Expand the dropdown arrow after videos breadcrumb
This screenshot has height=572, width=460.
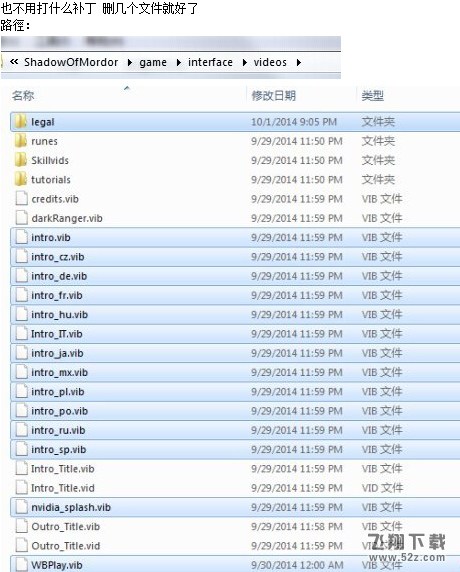299,63
